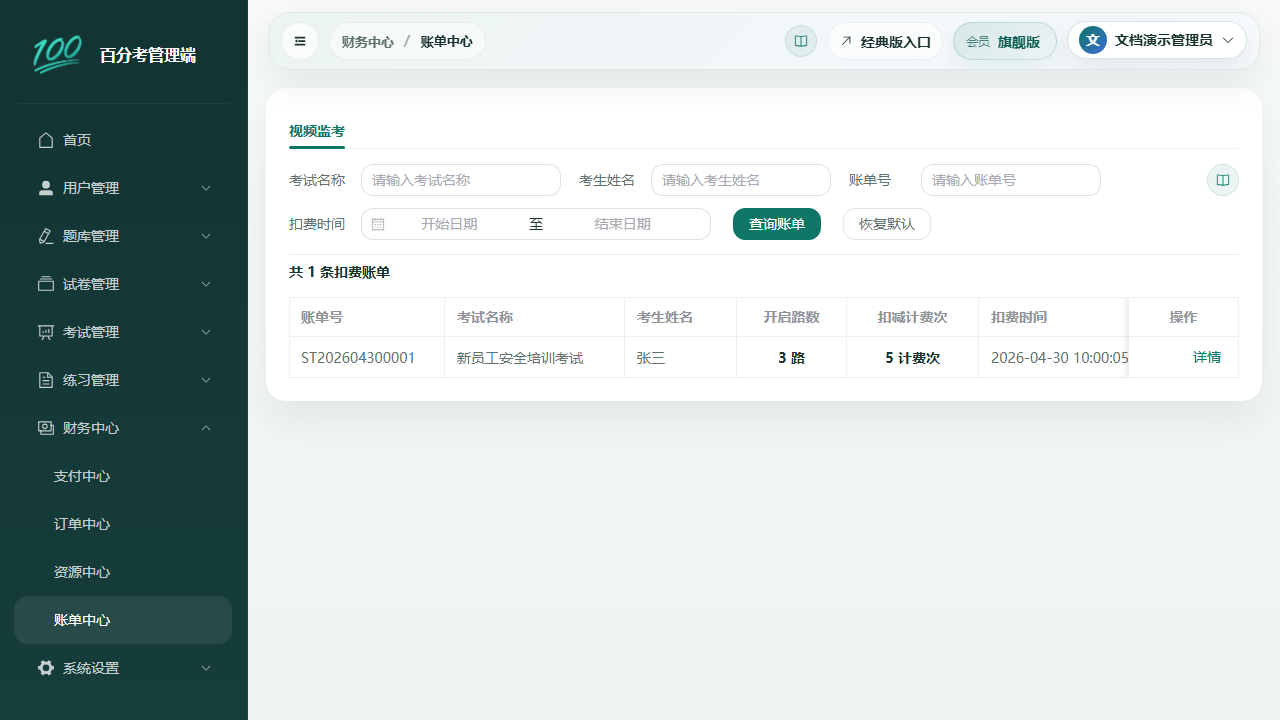Click the 用户管理 user icon
This screenshot has height=720, width=1280.
coord(46,188)
